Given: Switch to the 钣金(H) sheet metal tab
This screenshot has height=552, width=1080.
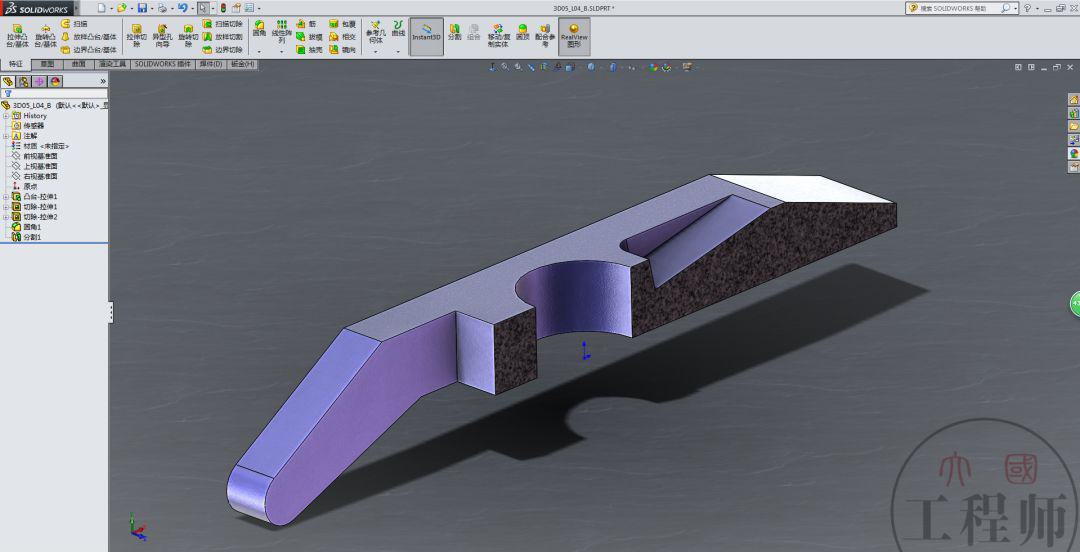Looking at the screenshot, I should pyautogui.click(x=242, y=64).
